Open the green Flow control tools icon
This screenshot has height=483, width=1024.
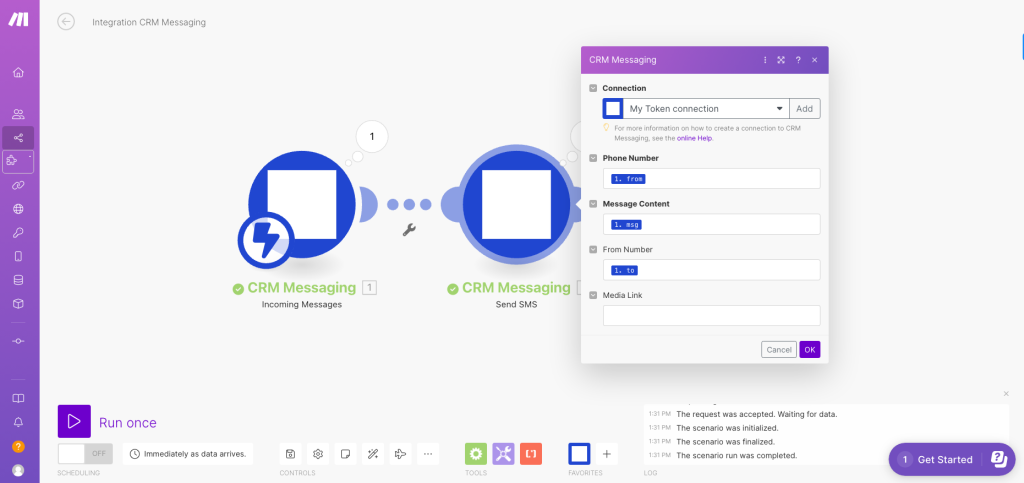[475, 454]
